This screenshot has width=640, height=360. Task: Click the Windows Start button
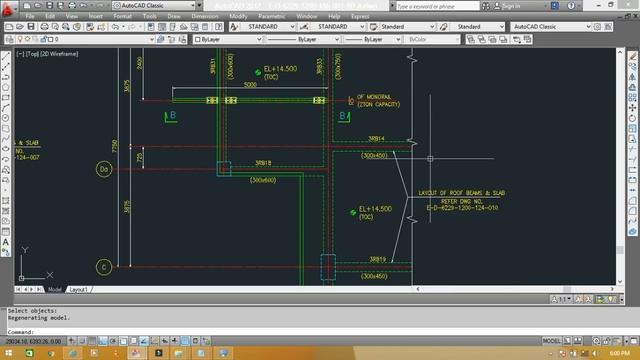(x=8, y=353)
